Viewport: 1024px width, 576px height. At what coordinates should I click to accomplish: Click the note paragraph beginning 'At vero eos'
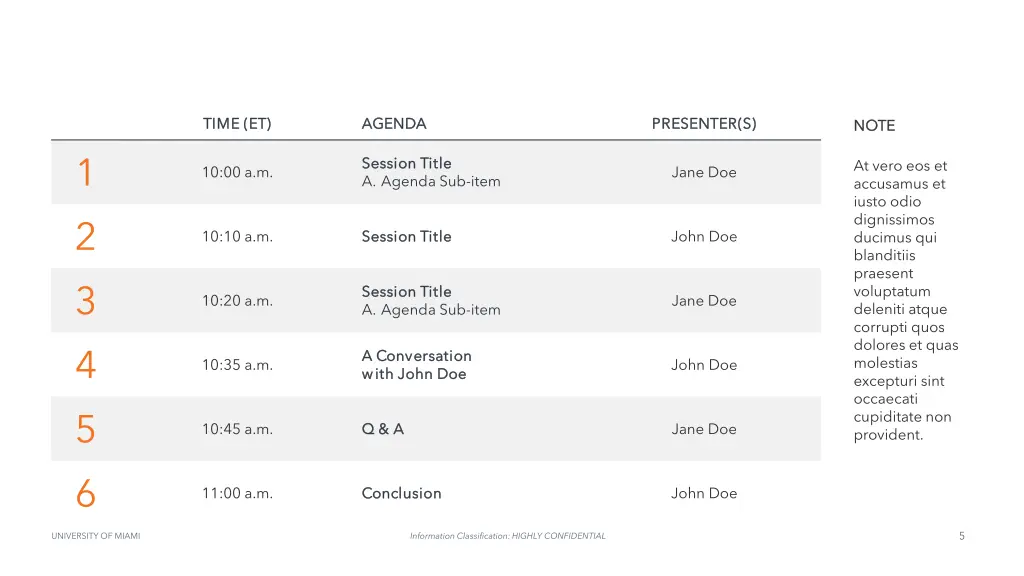pos(906,300)
